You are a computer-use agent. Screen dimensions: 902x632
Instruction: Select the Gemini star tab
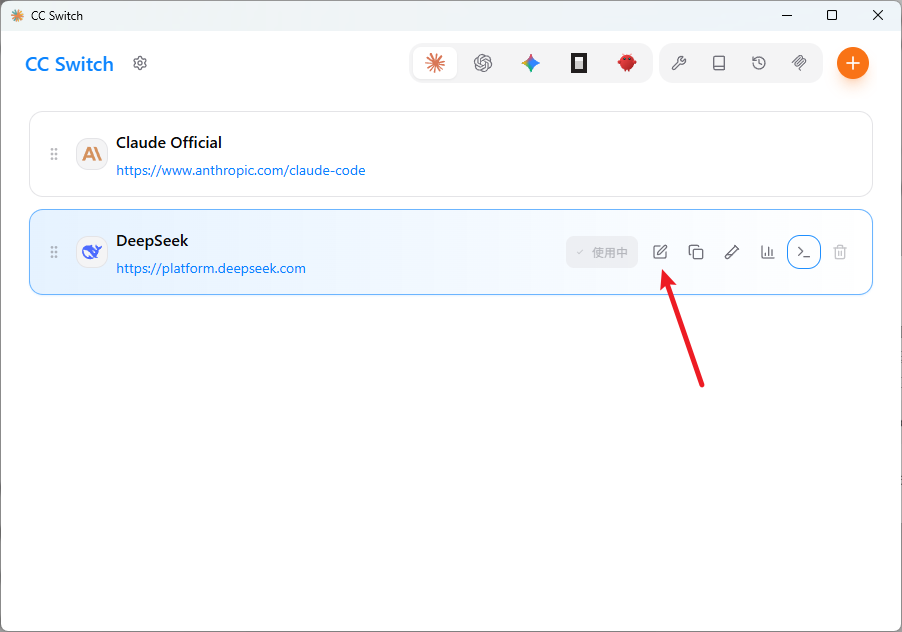pos(530,63)
